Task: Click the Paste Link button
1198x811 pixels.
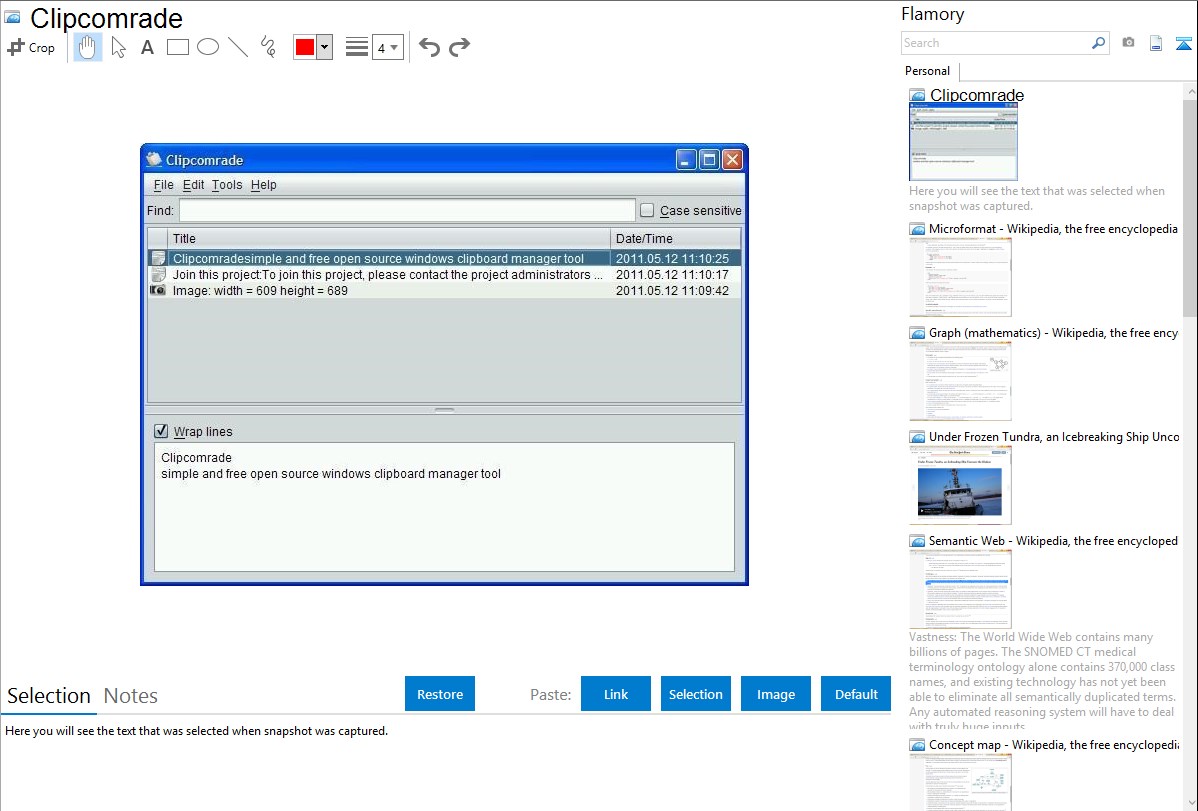Action: pyautogui.click(x=616, y=694)
